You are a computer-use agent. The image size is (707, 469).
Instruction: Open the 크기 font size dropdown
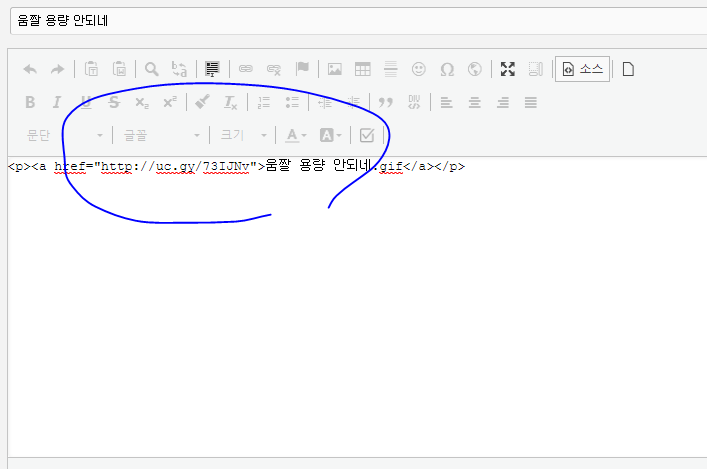243,135
